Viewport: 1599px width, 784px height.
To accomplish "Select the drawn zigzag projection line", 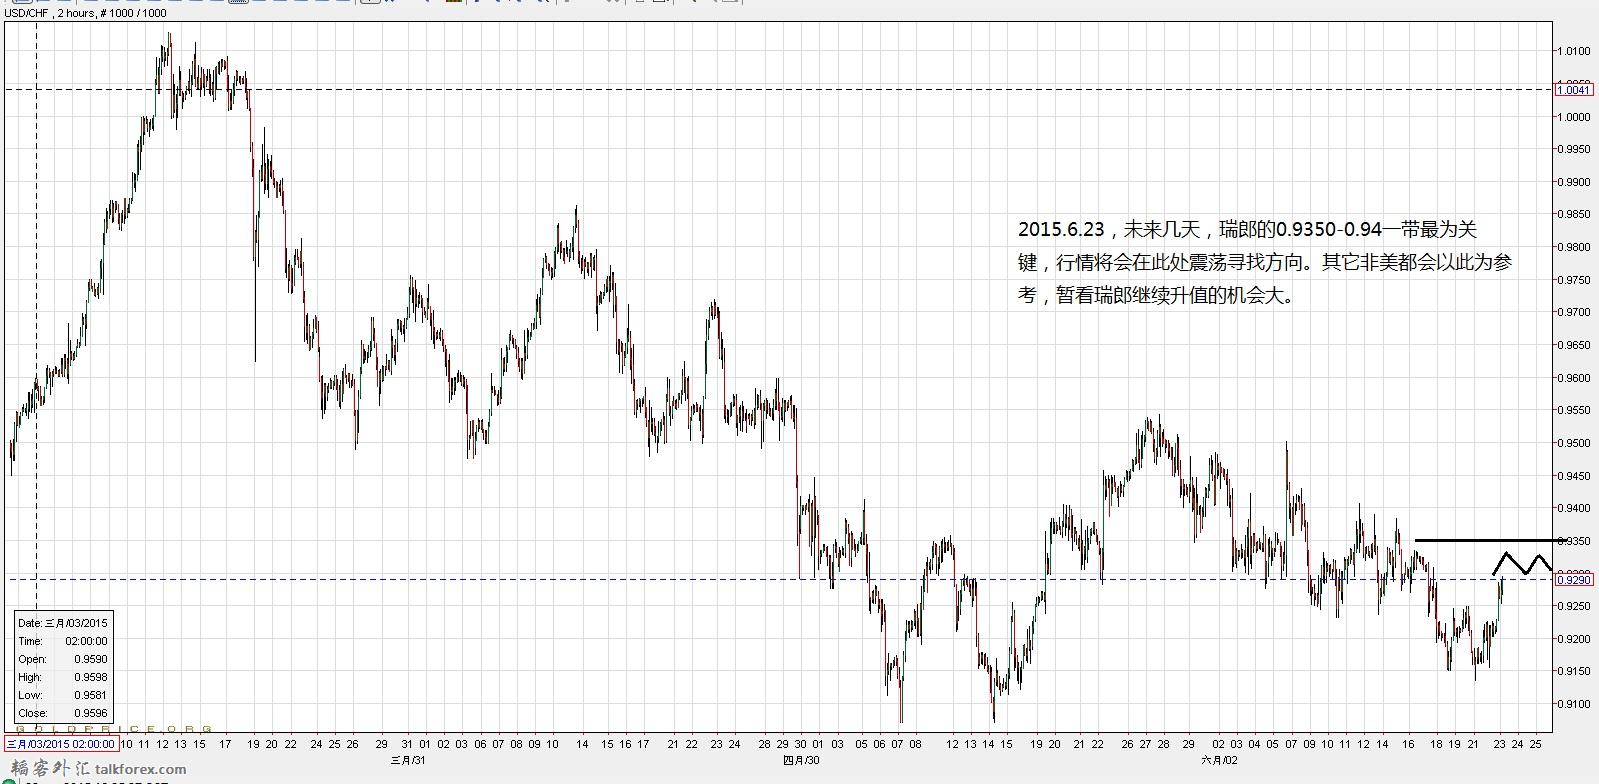I will point(1522,563).
